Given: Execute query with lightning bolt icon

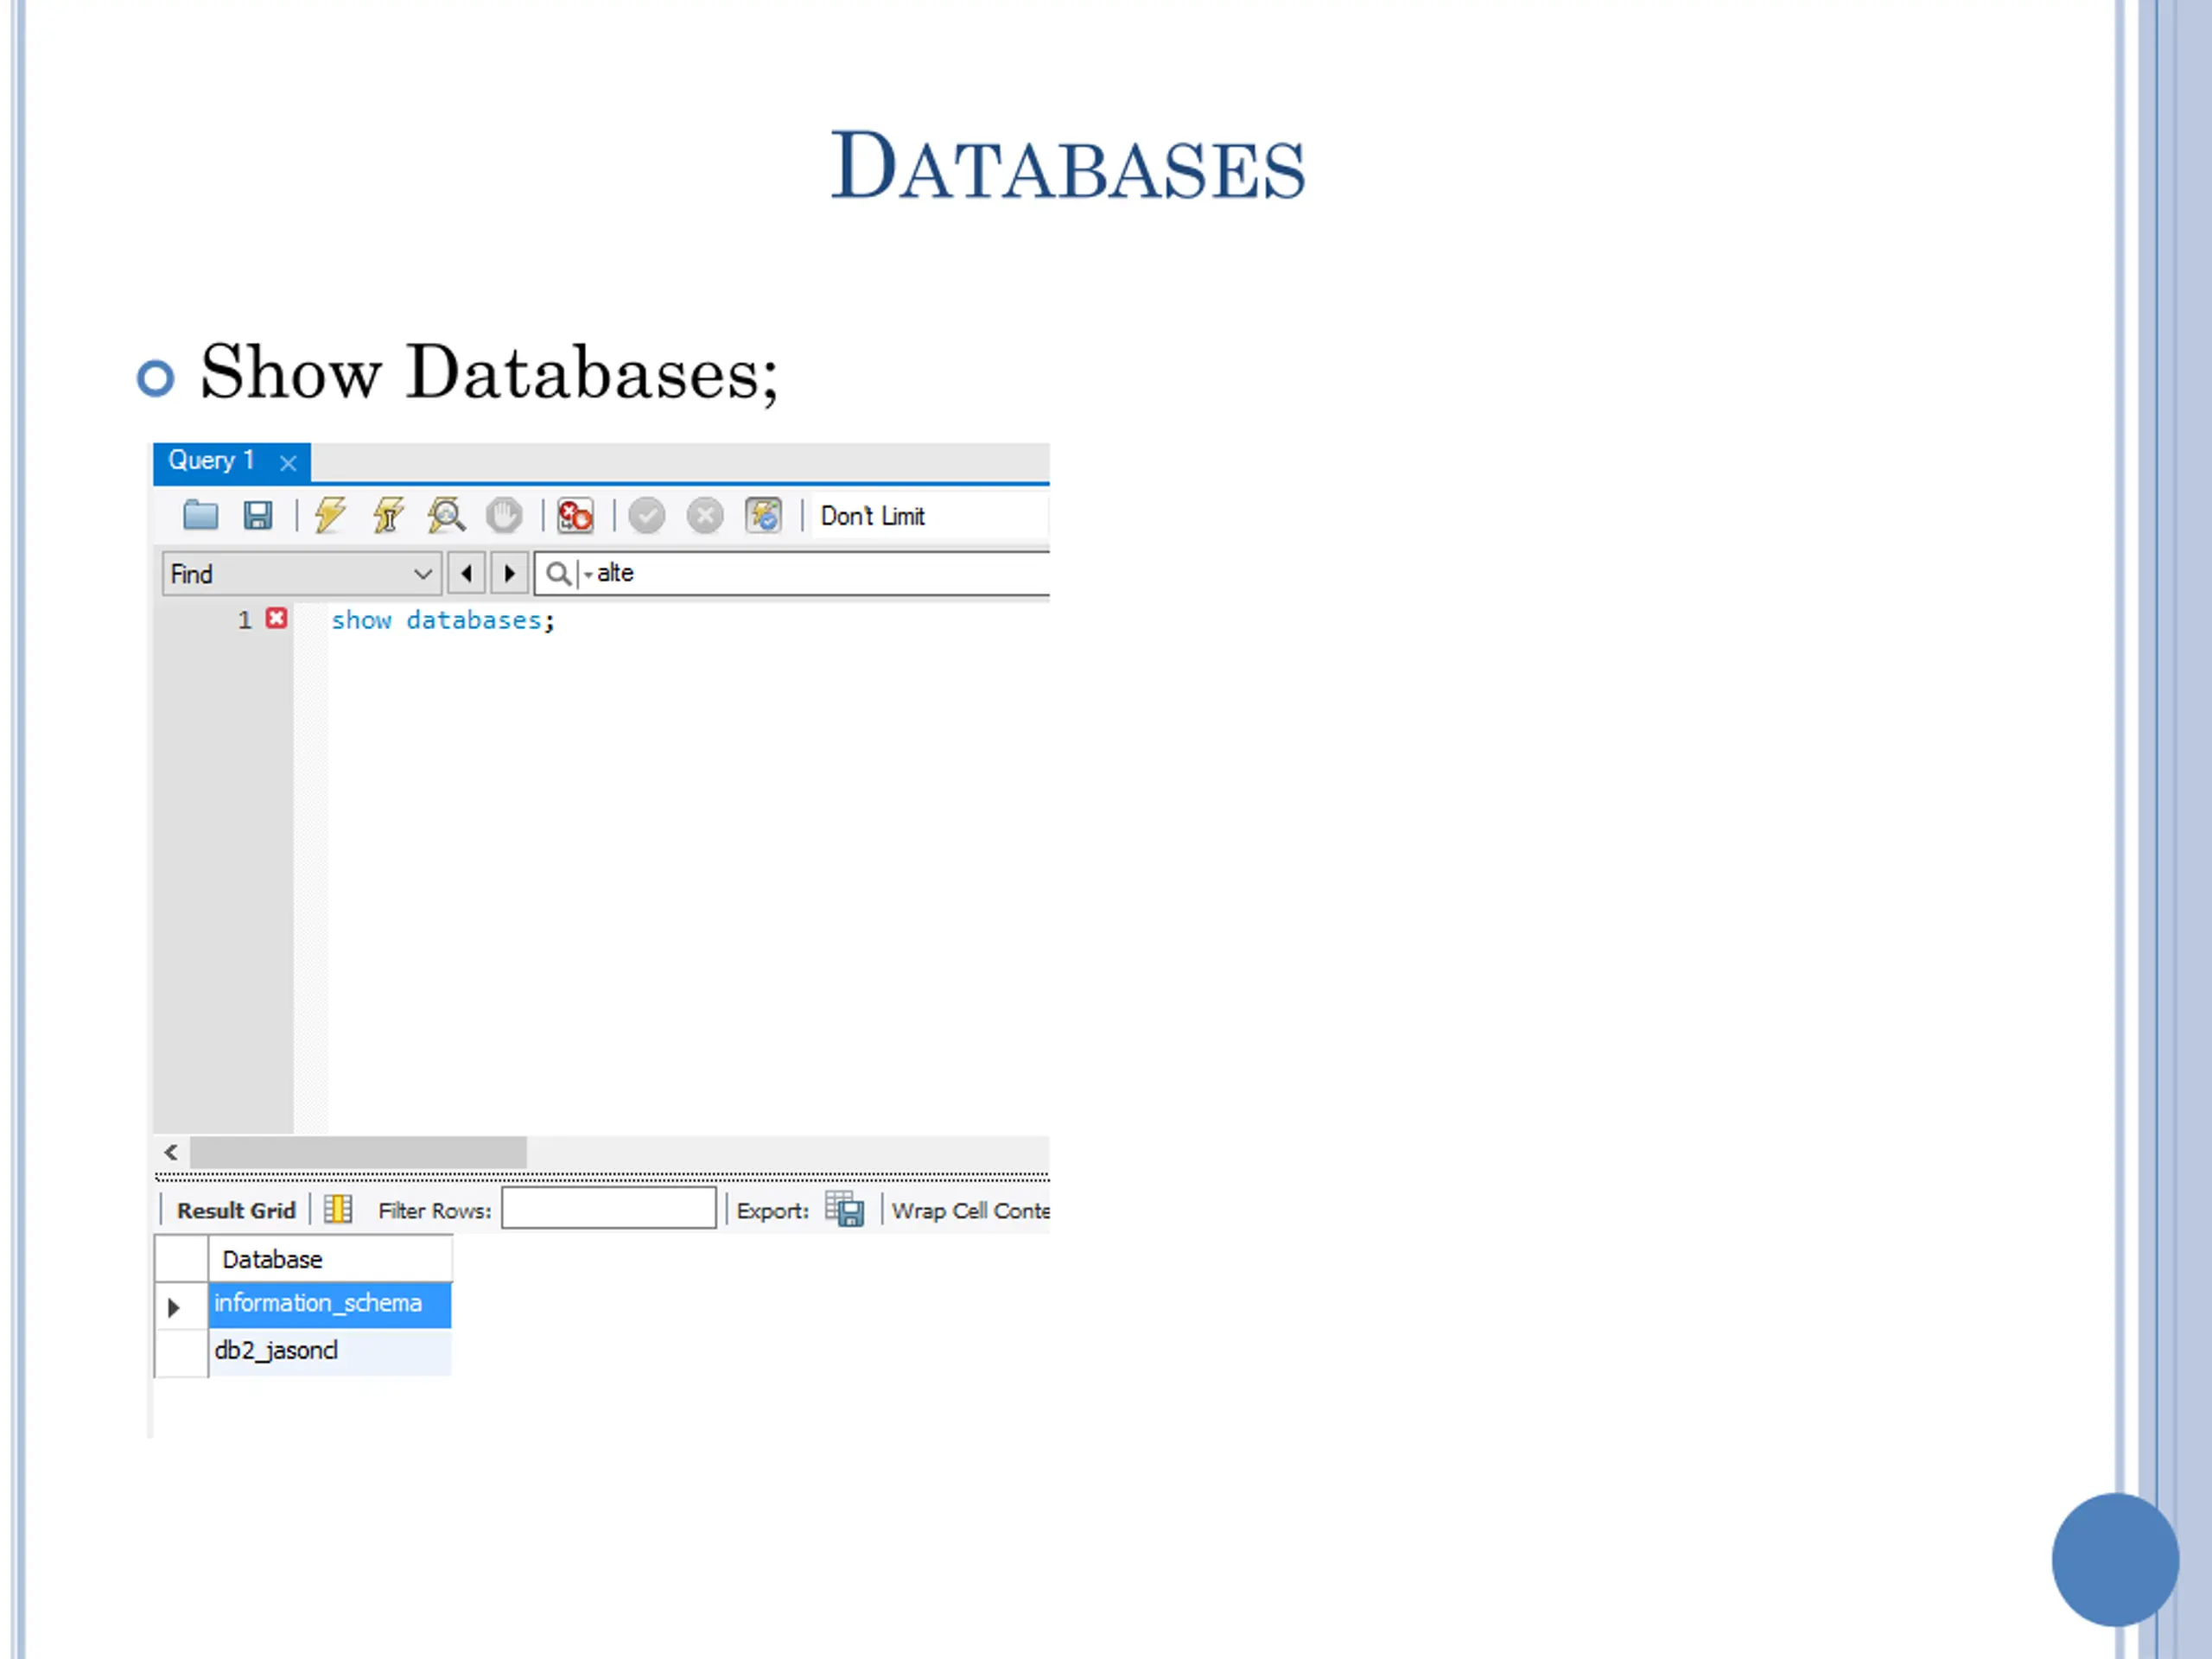Looking at the screenshot, I should click(x=330, y=516).
